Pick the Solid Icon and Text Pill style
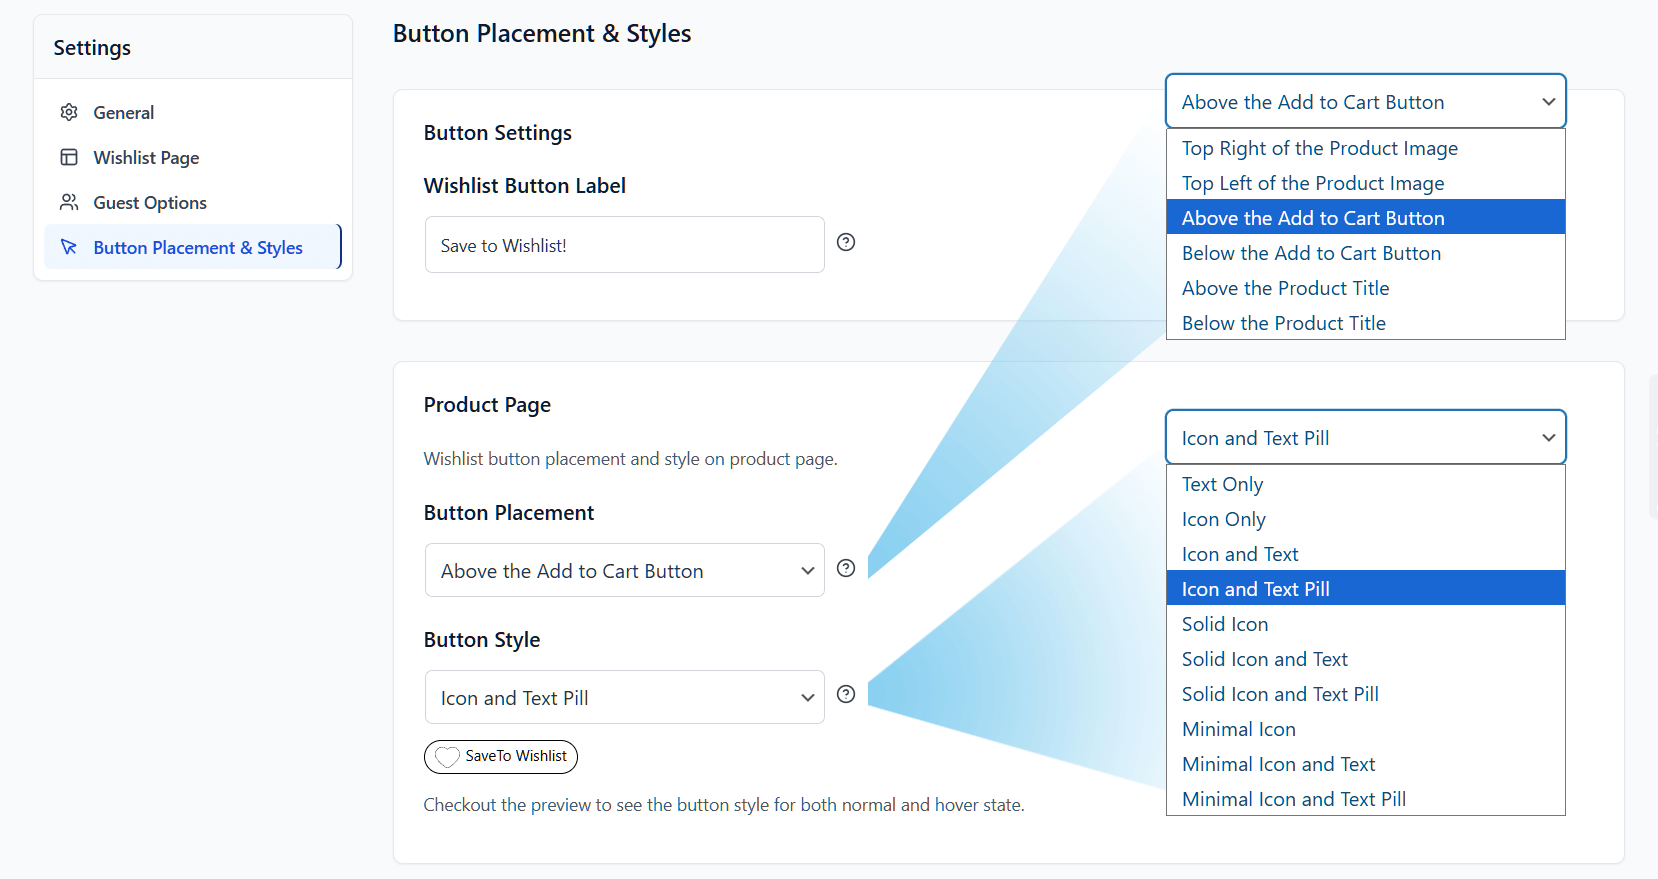This screenshot has height=879, width=1658. [x=1280, y=694]
